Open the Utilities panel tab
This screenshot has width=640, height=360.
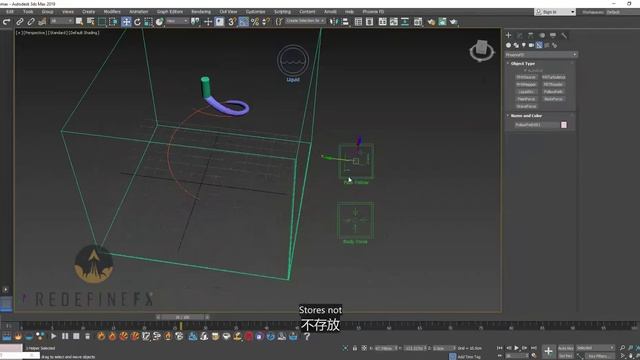point(564,36)
